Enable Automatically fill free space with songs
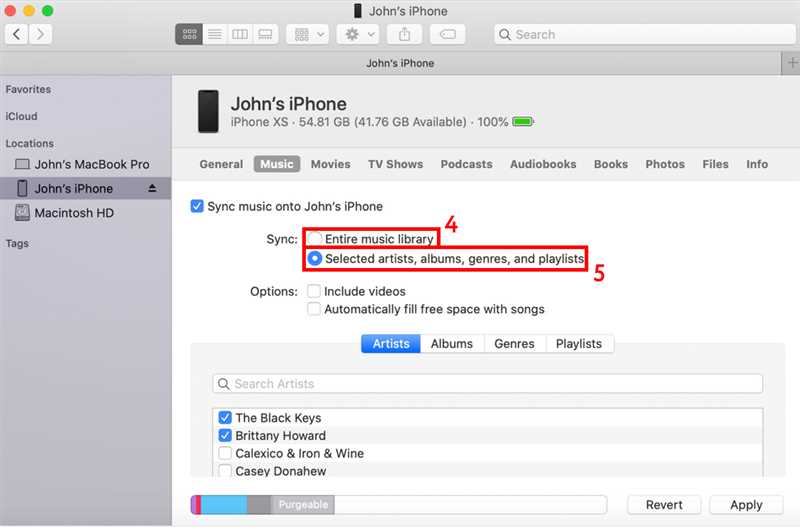800x527 pixels. pyautogui.click(x=314, y=309)
